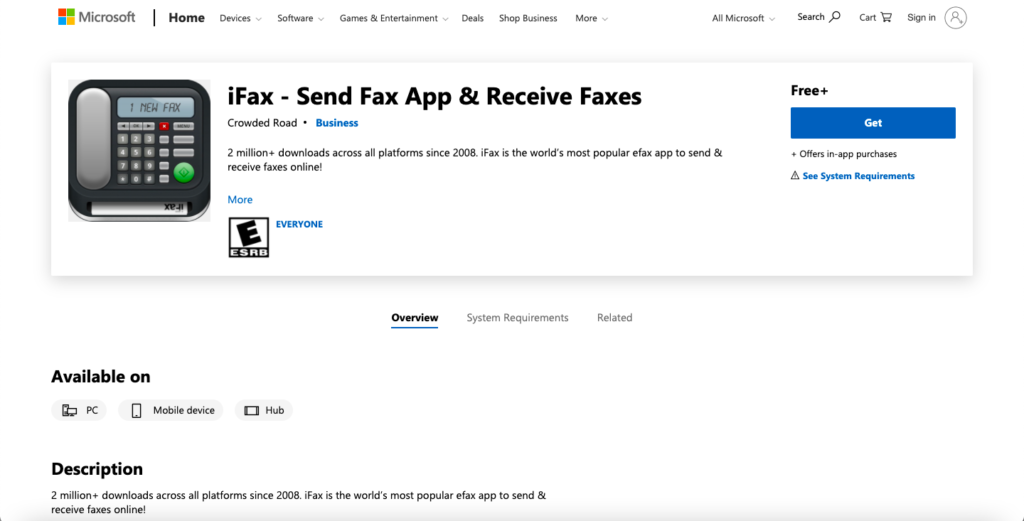Expand the Devices menu
This screenshot has height=521, width=1024.
240,18
